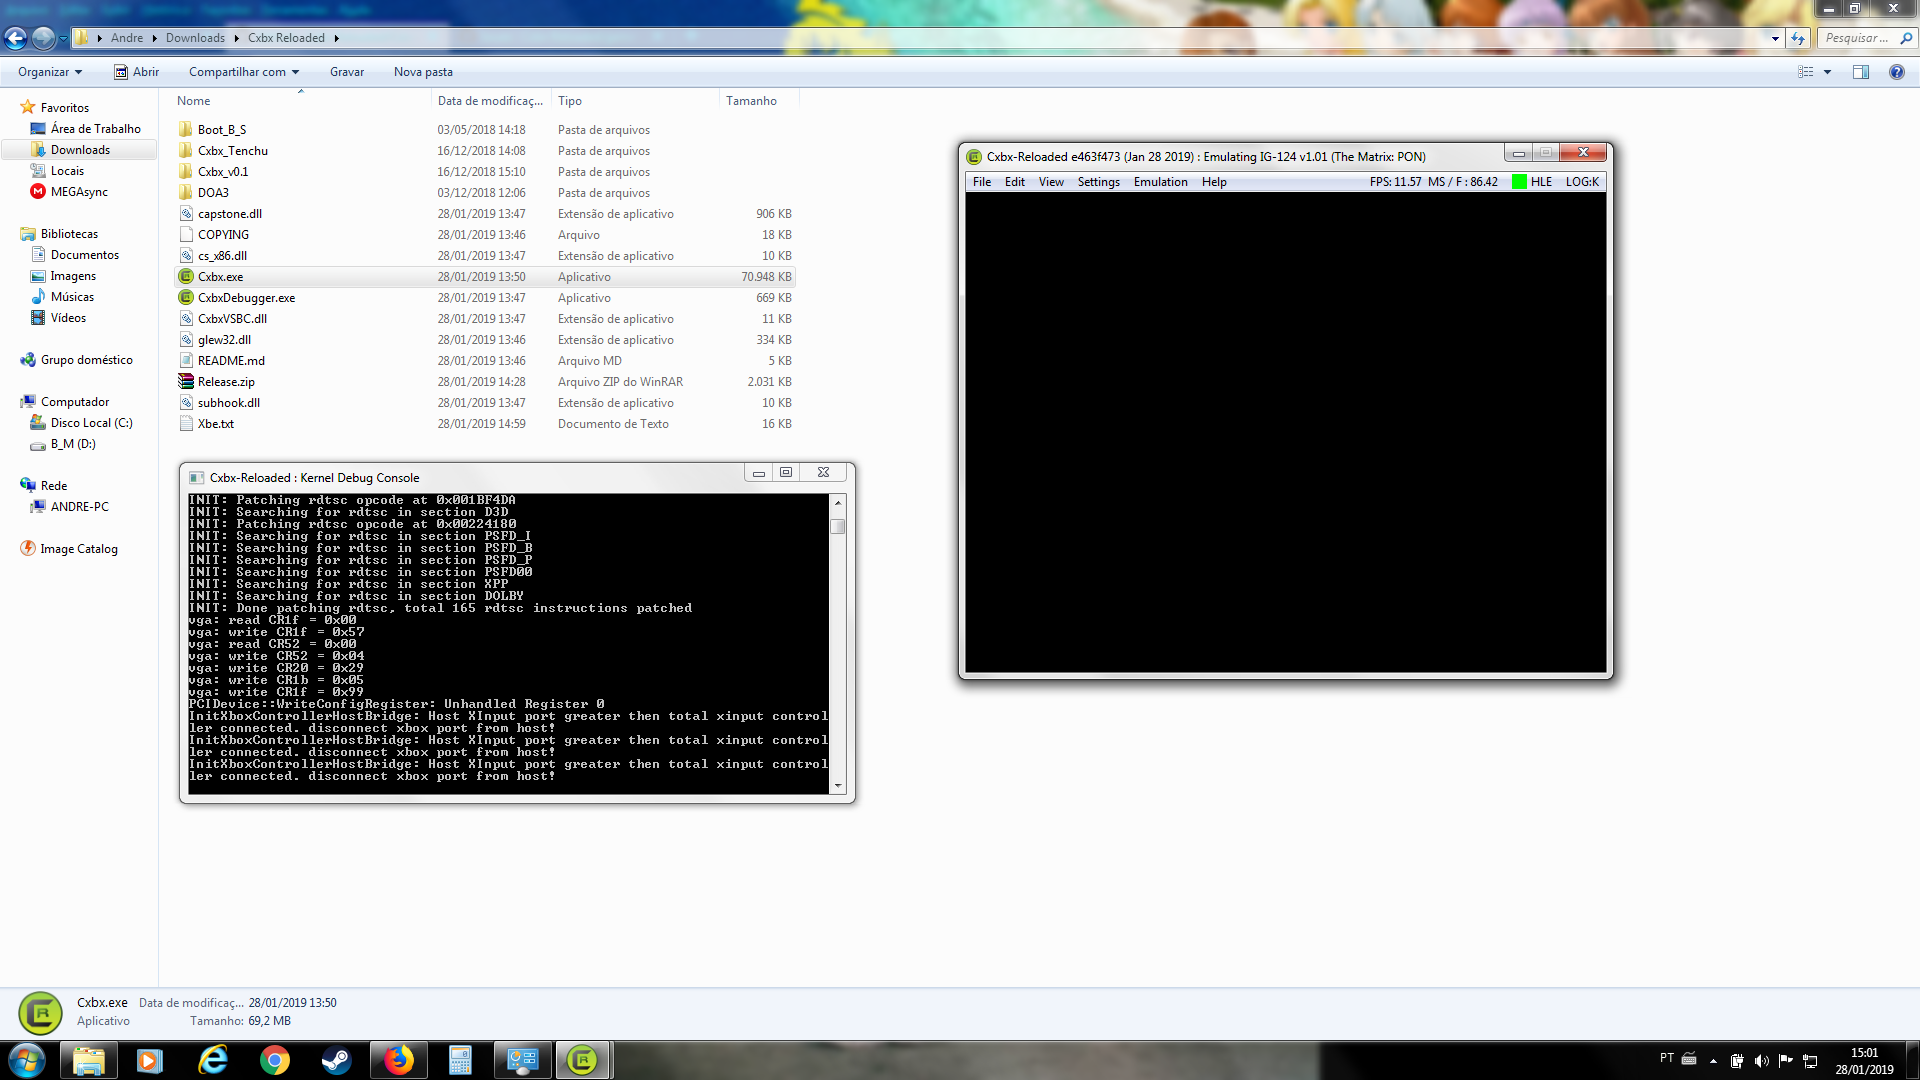Click the volume speaker tray icon
Screen dimensions: 1920x1080
point(1761,1061)
